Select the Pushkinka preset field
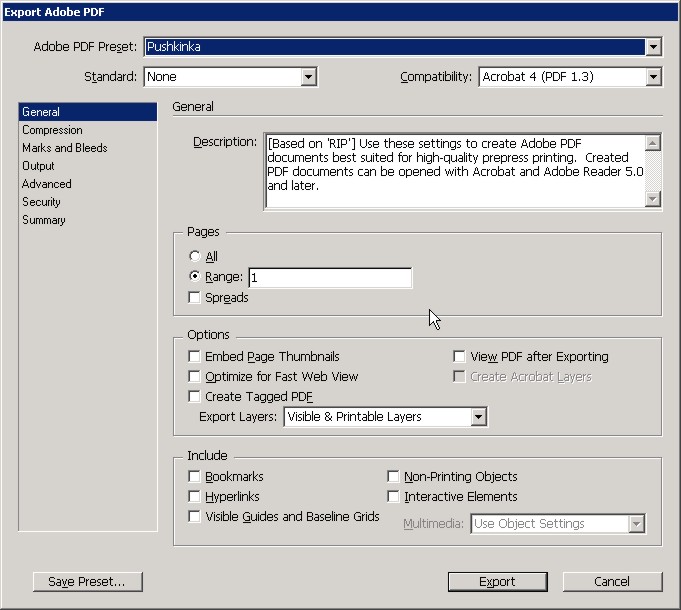 pos(395,47)
